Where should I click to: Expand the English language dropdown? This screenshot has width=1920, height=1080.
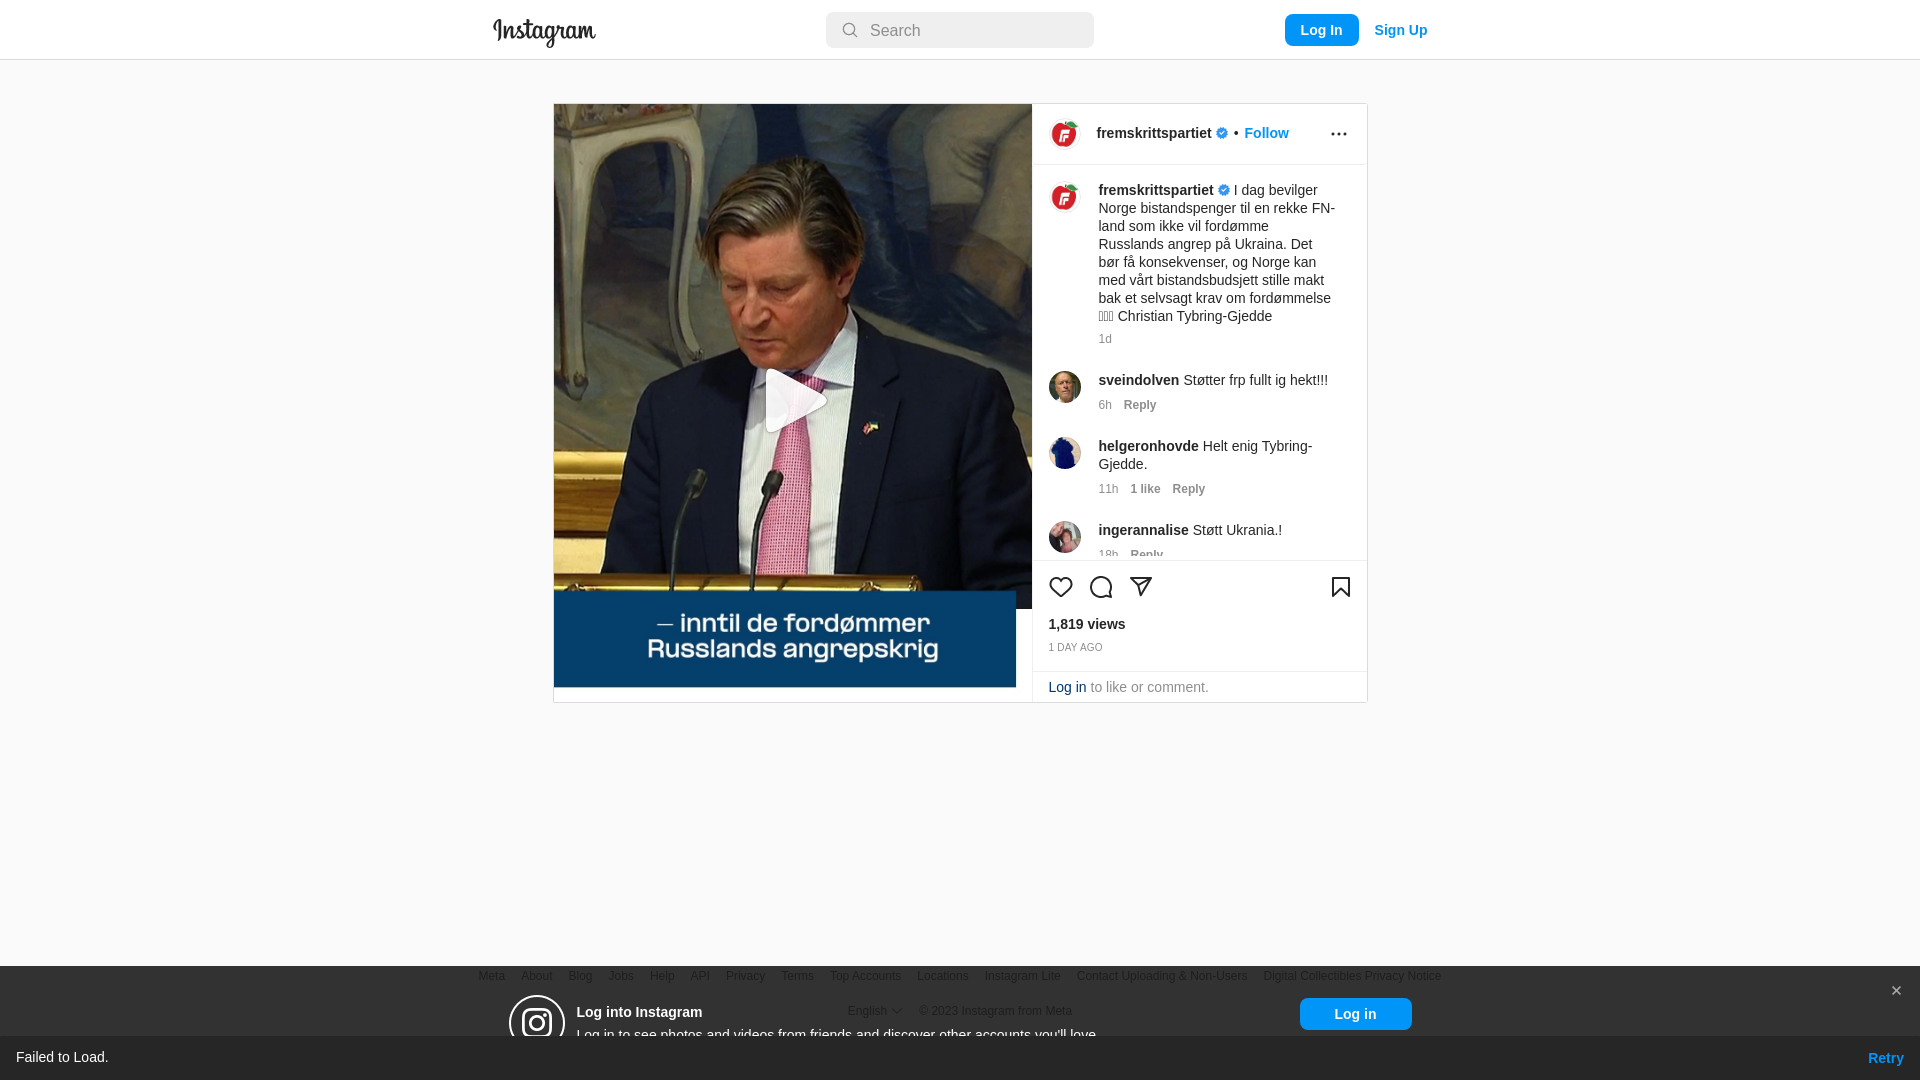(874, 1011)
